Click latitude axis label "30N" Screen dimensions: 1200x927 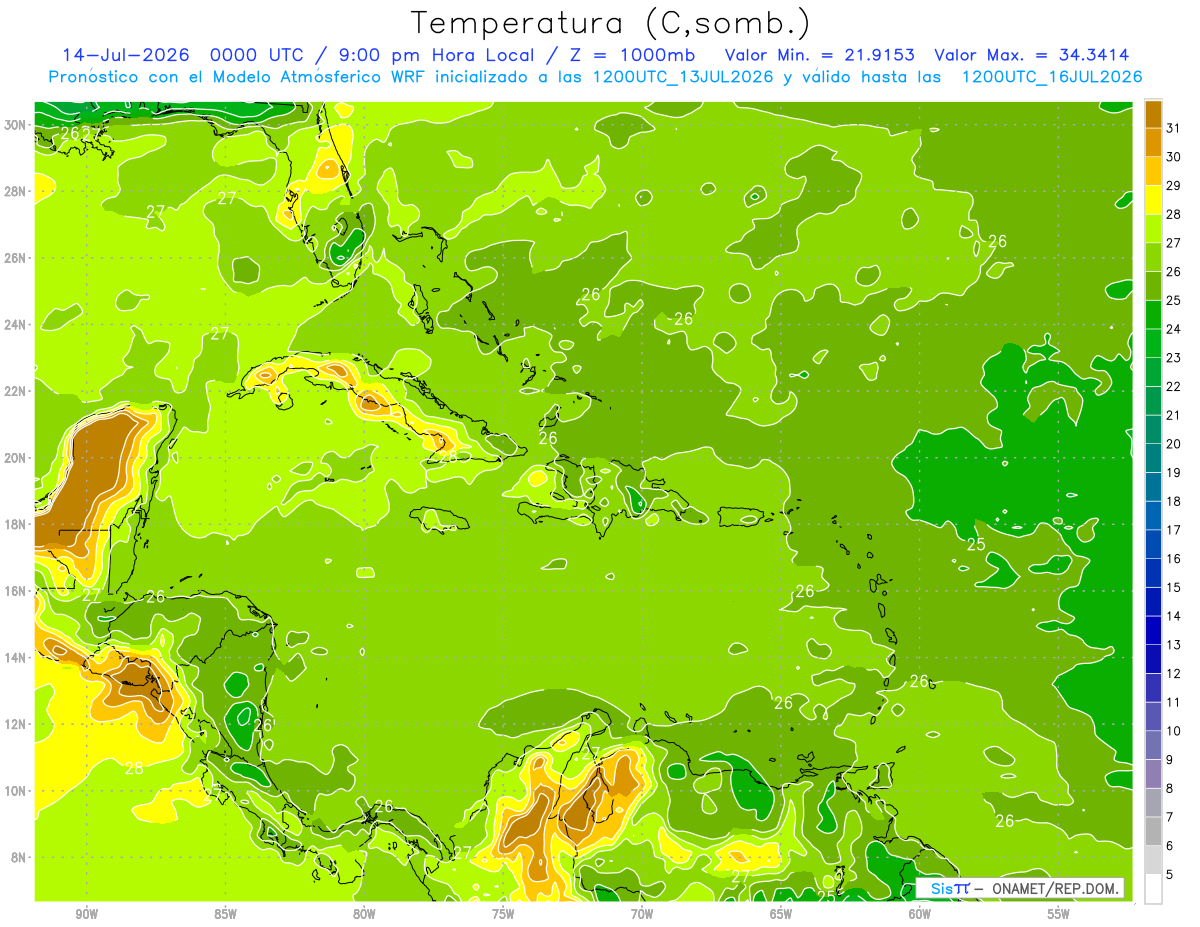(x=16, y=124)
